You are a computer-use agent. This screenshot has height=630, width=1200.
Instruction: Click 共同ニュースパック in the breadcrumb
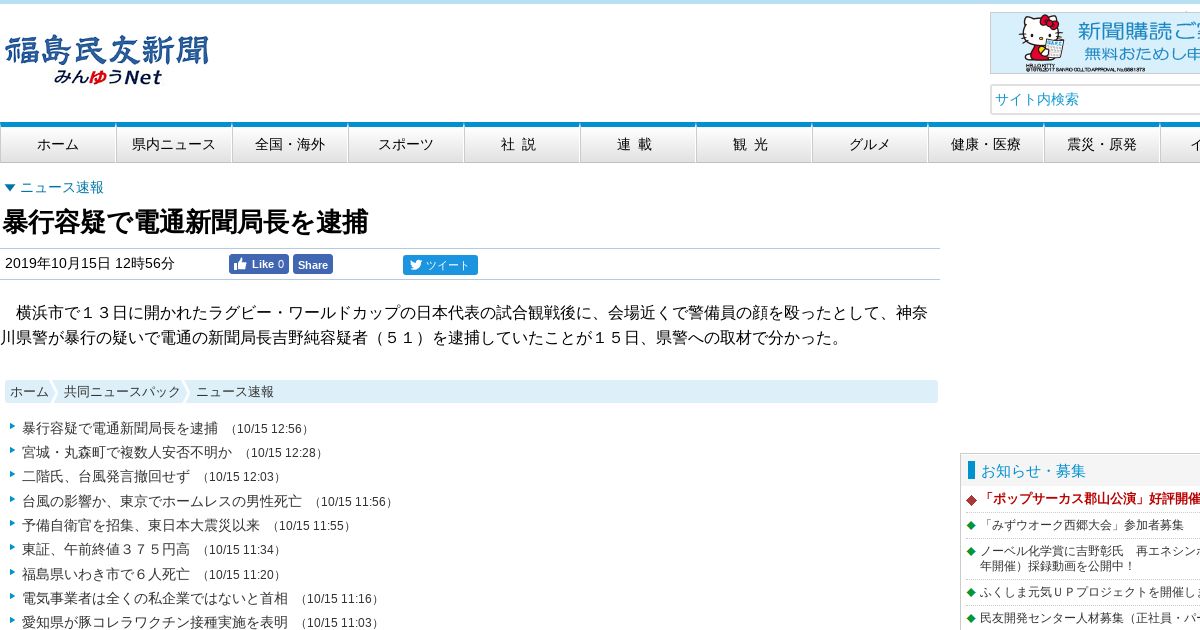122,392
